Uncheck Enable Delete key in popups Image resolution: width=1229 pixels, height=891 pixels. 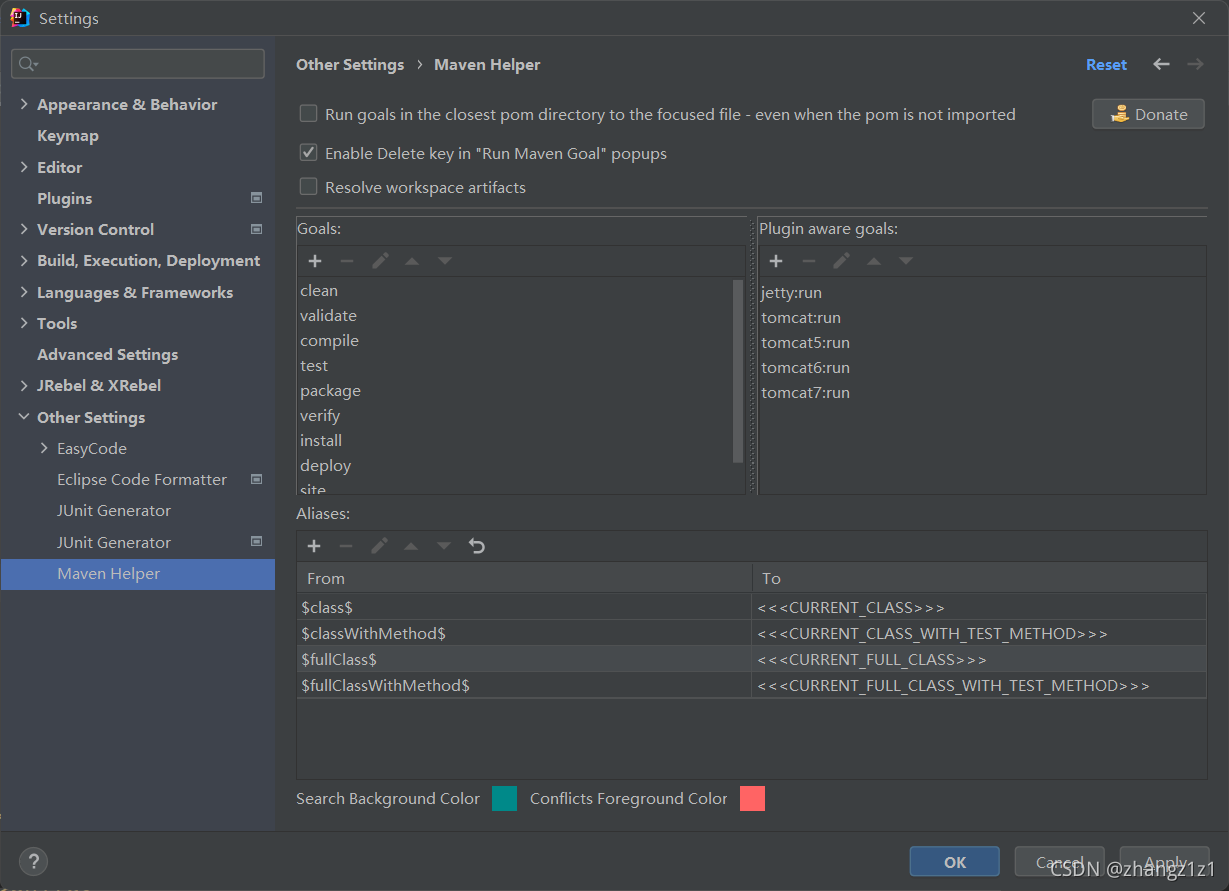[x=309, y=153]
